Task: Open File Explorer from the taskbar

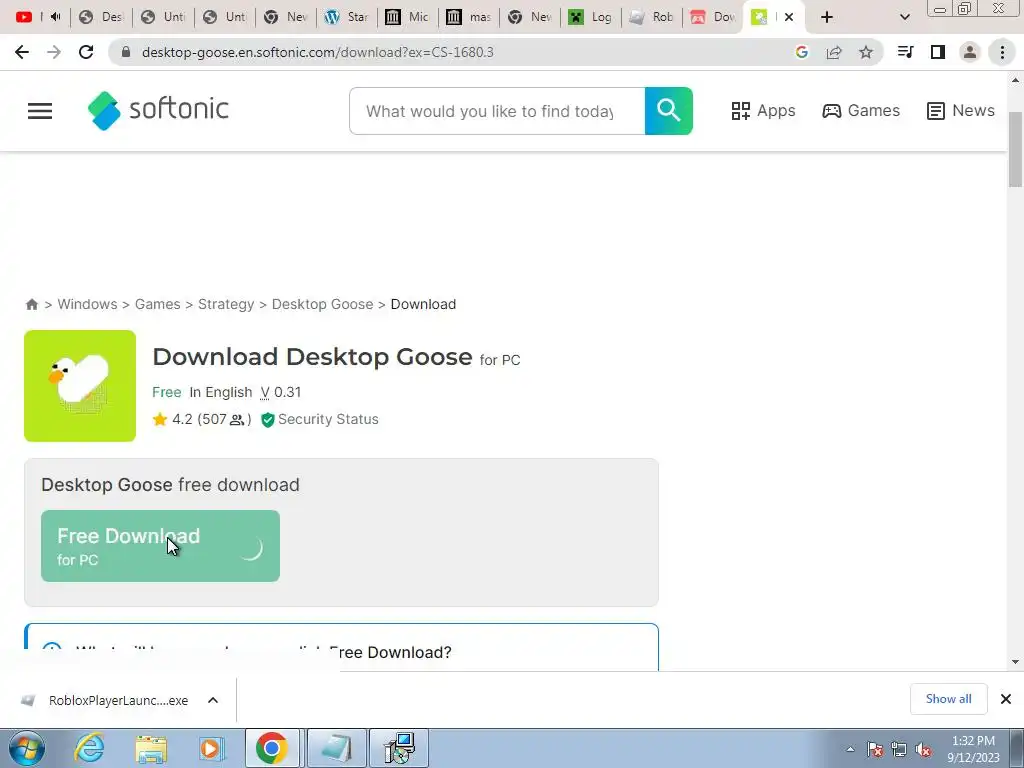Action: coord(151,748)
